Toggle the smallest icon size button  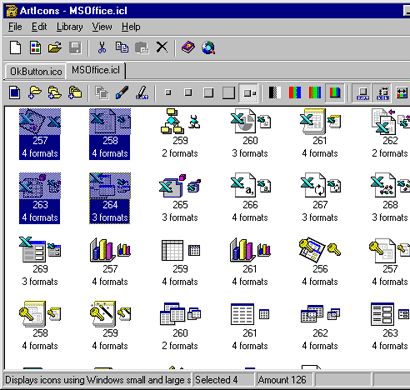[168, 93]
